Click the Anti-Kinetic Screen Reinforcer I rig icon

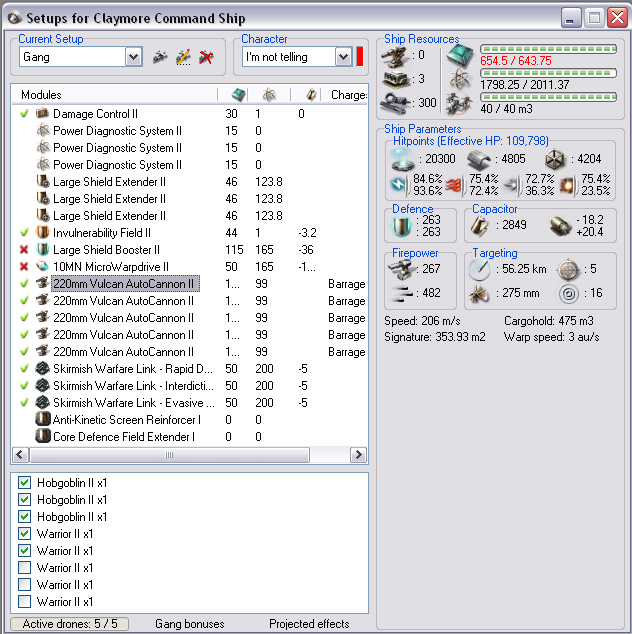click(42, 419)
